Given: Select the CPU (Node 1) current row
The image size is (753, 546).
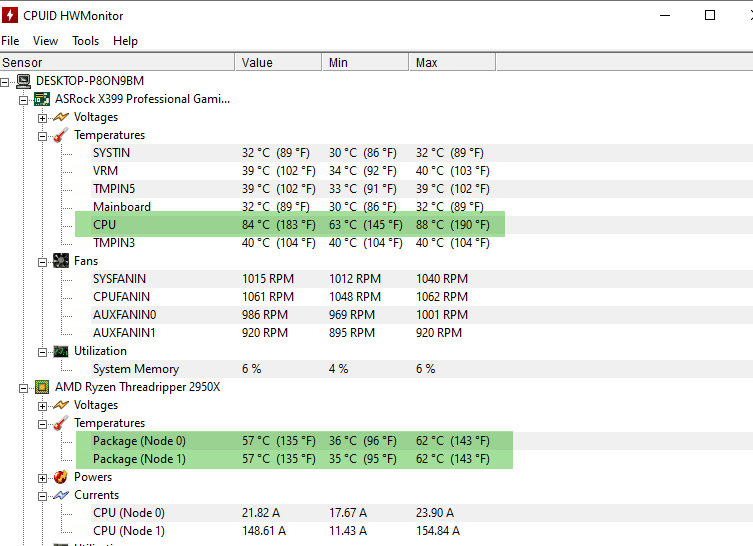Looking at the screenshot, I should tap(422, 531).
